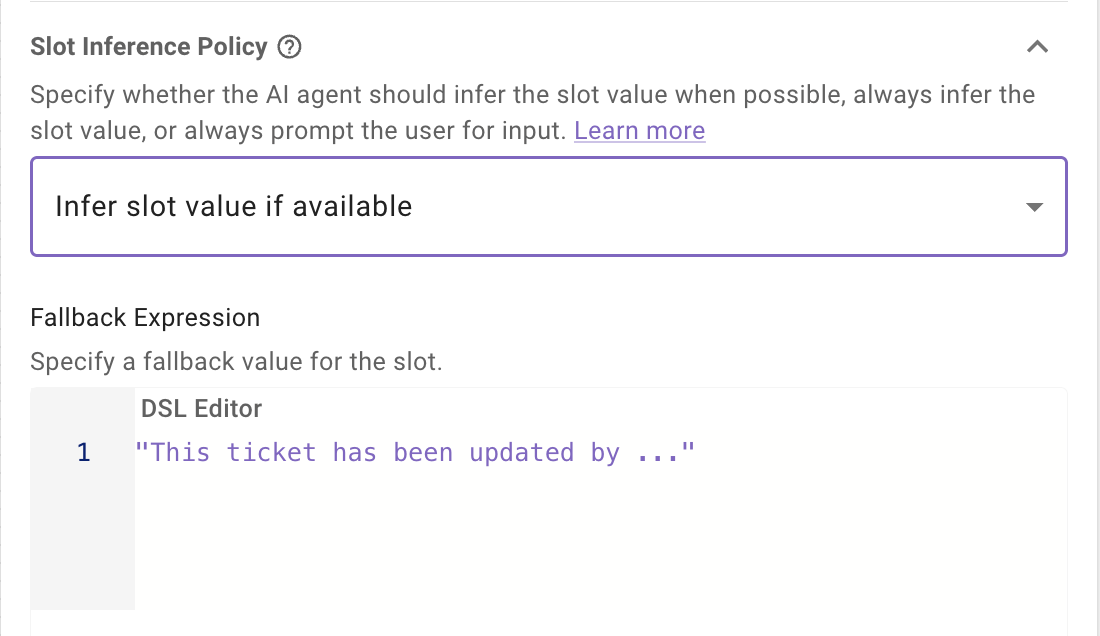1100x636 pixels.
Task: Click the word 'updated' in the fallback expression
Action: pyautogui.click(x=521, y=453)
